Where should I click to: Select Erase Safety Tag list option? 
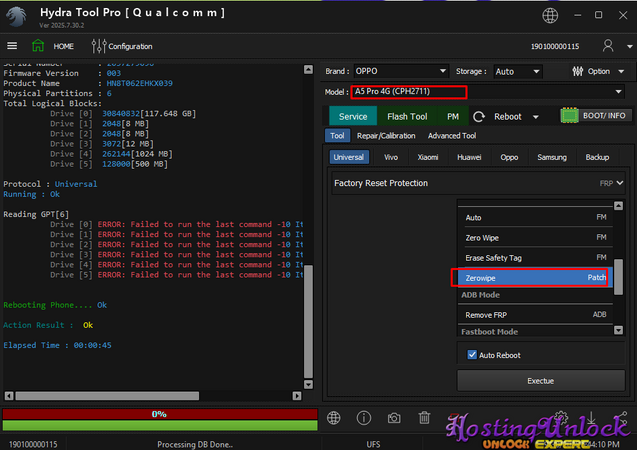(x=494, y=258)
